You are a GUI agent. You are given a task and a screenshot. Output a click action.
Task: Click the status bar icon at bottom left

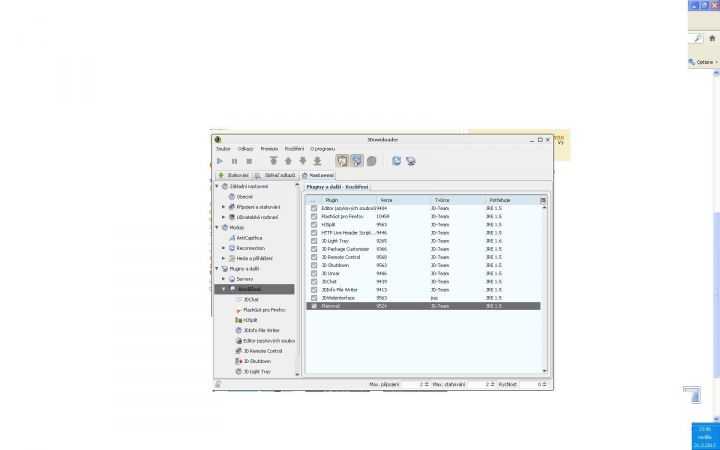[x=218, y=384]
